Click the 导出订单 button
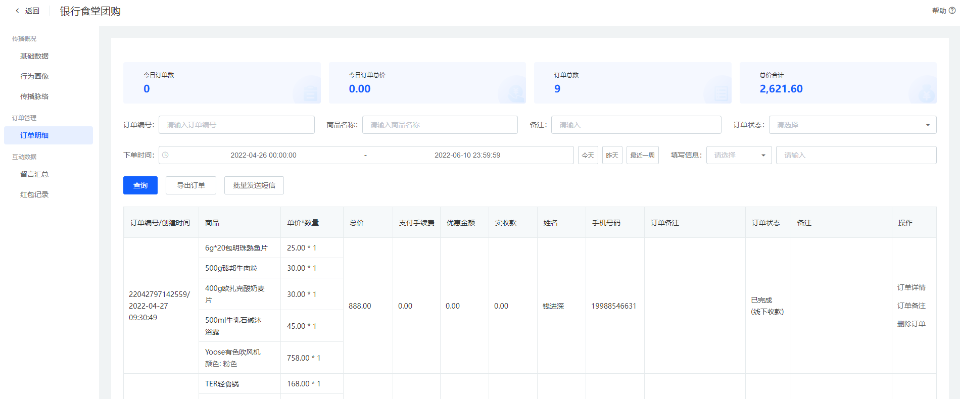Image resolution: width=960 pixels, height=399 pixels. coord(190,185)
